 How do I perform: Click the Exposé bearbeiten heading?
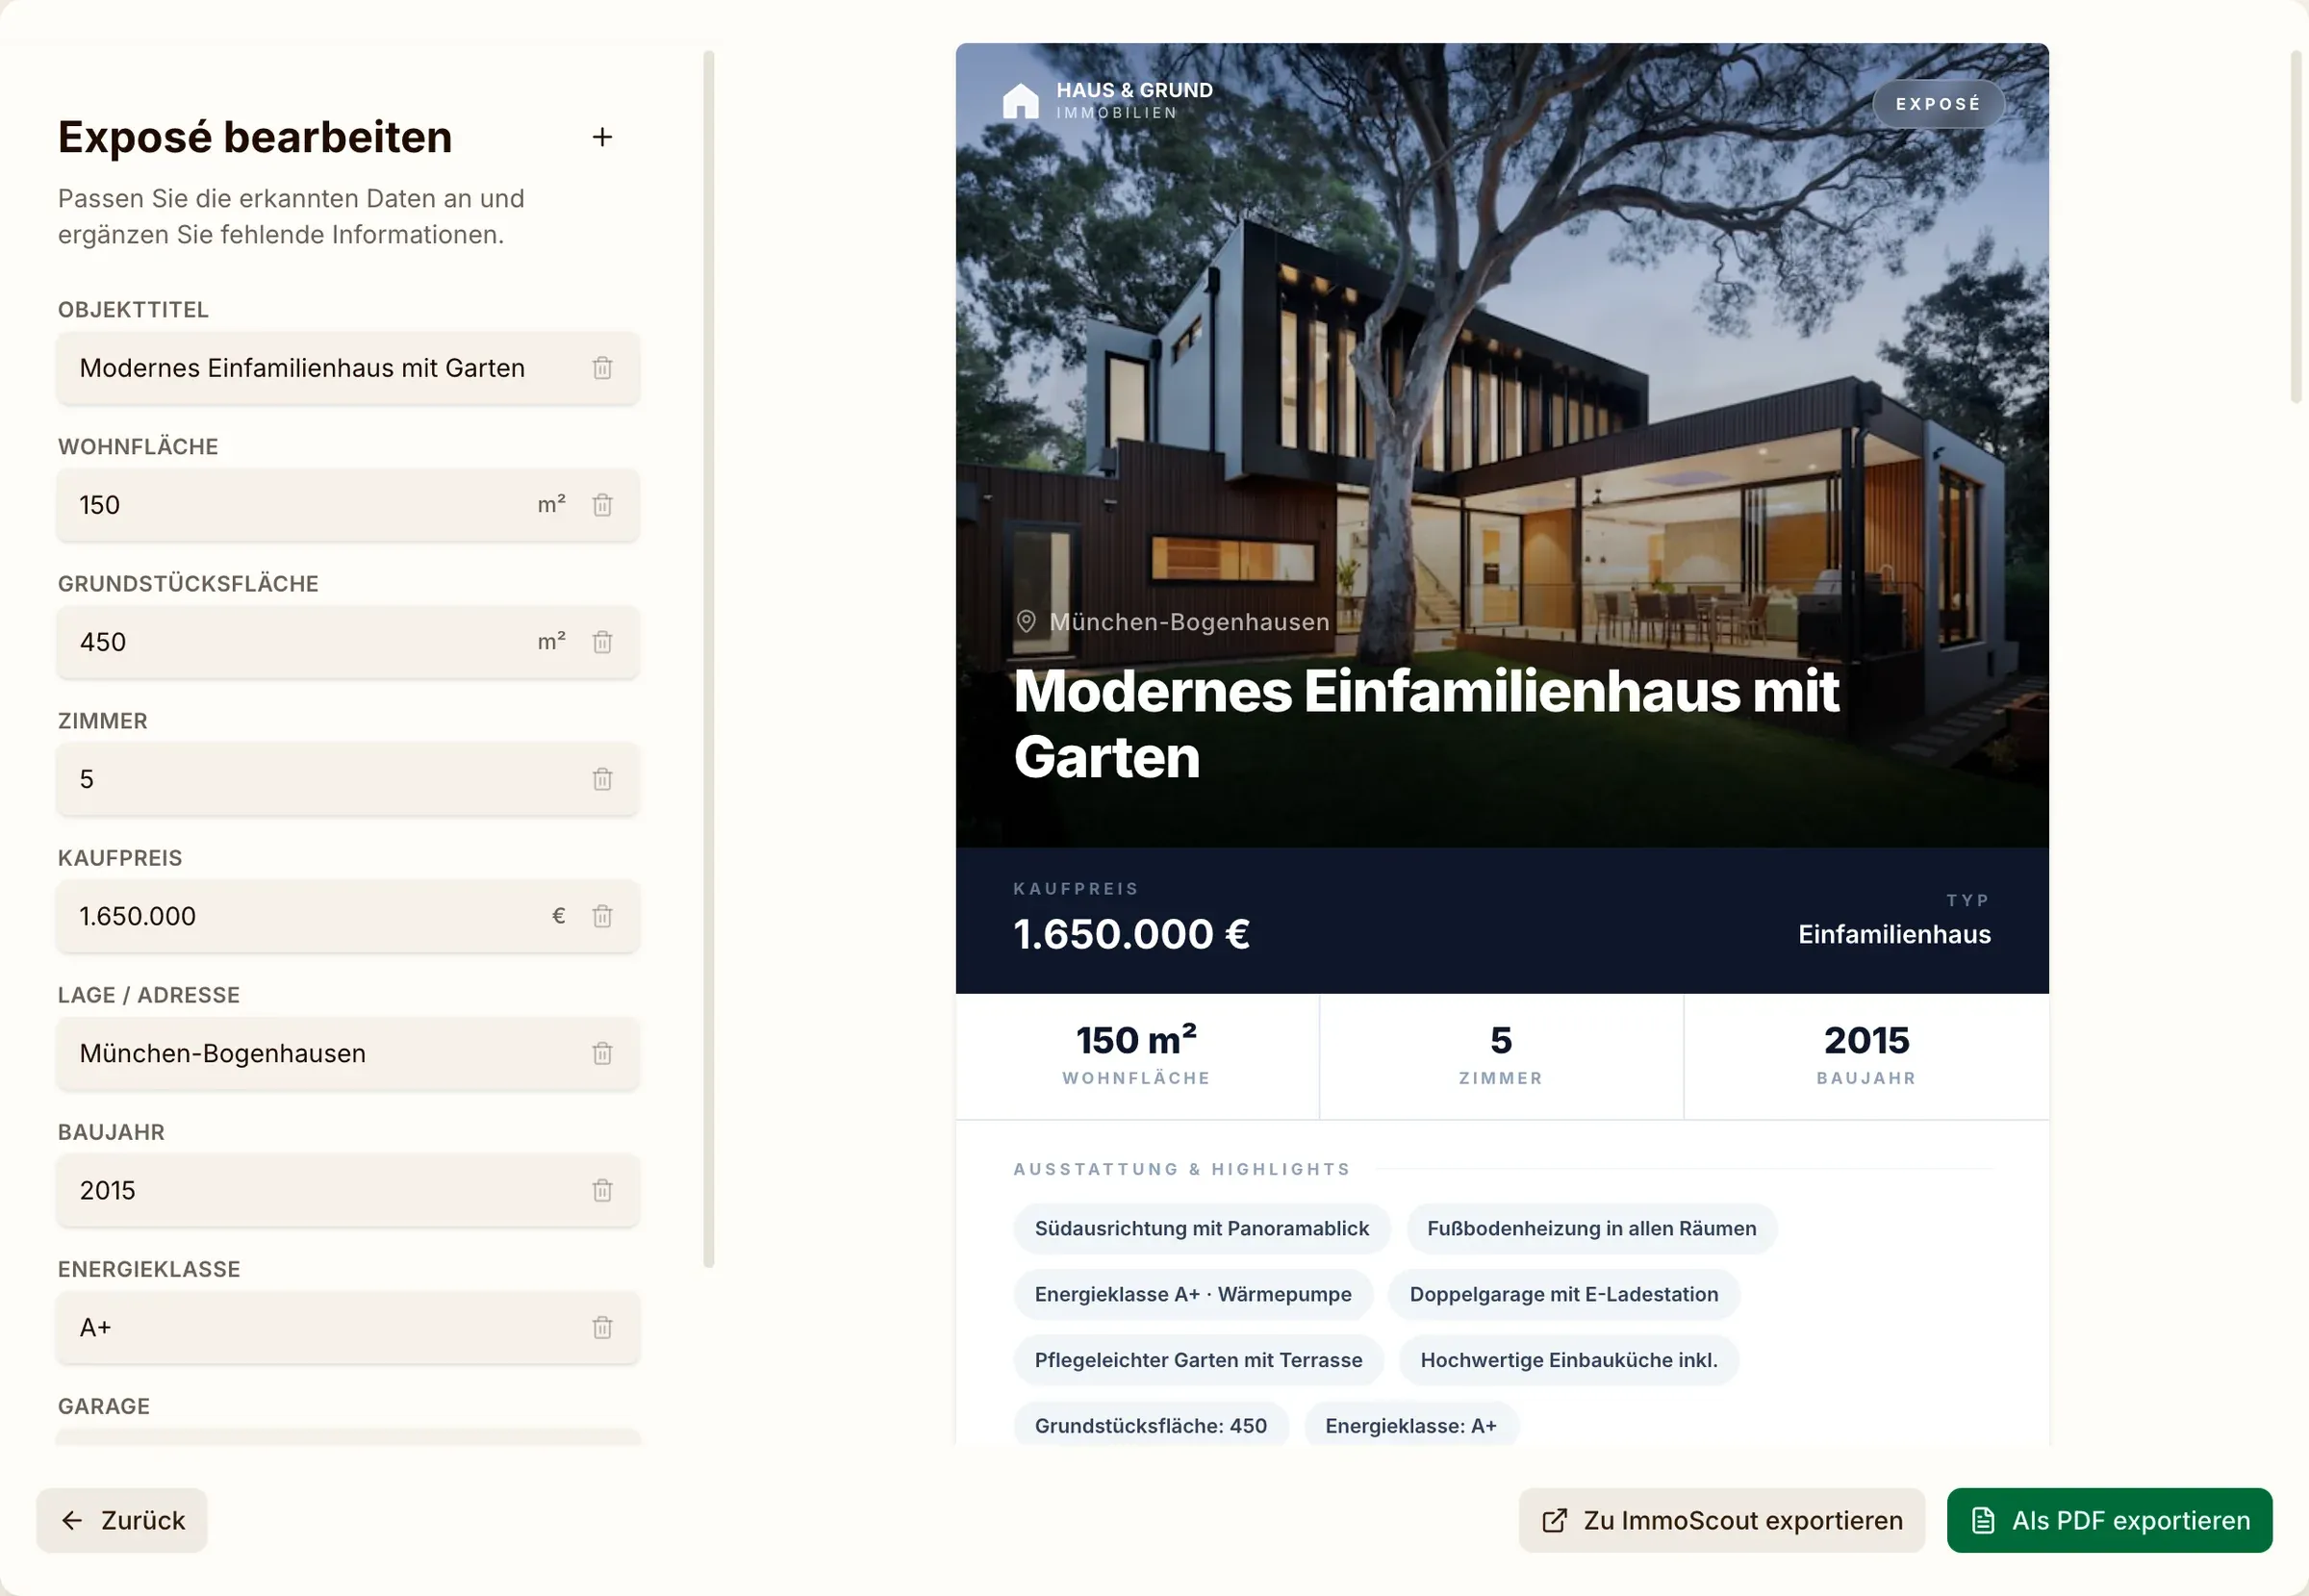coord(255,137)
